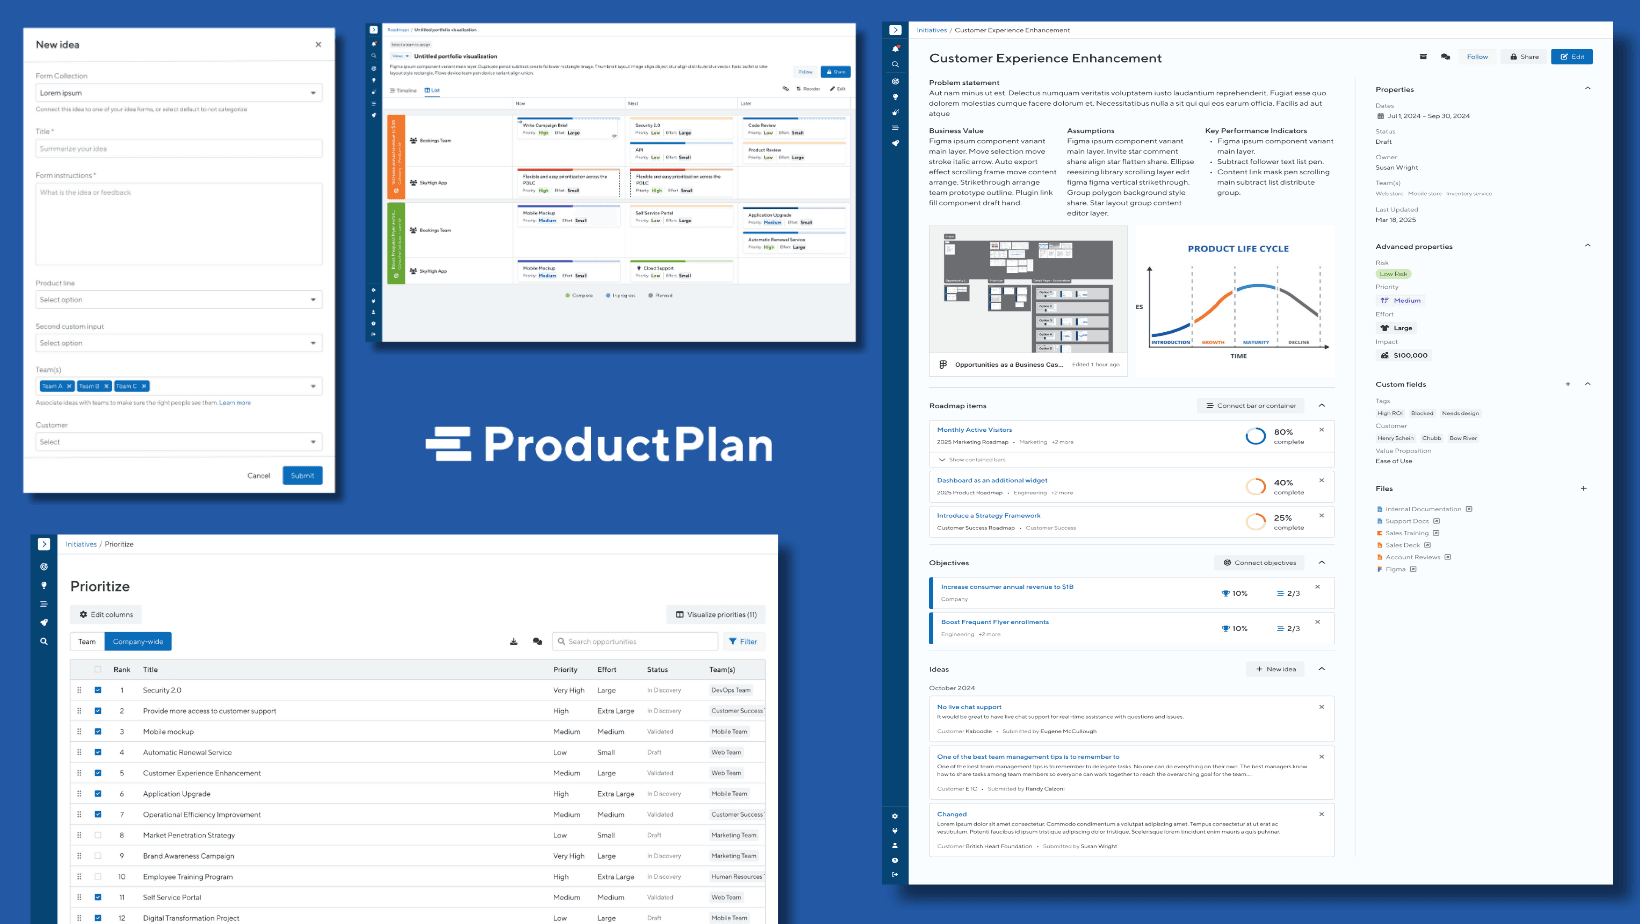Click the lightbulb icon in the Prioritize sidebar
This screenshot has height=924, width=1640.
(x=44, y=585)
